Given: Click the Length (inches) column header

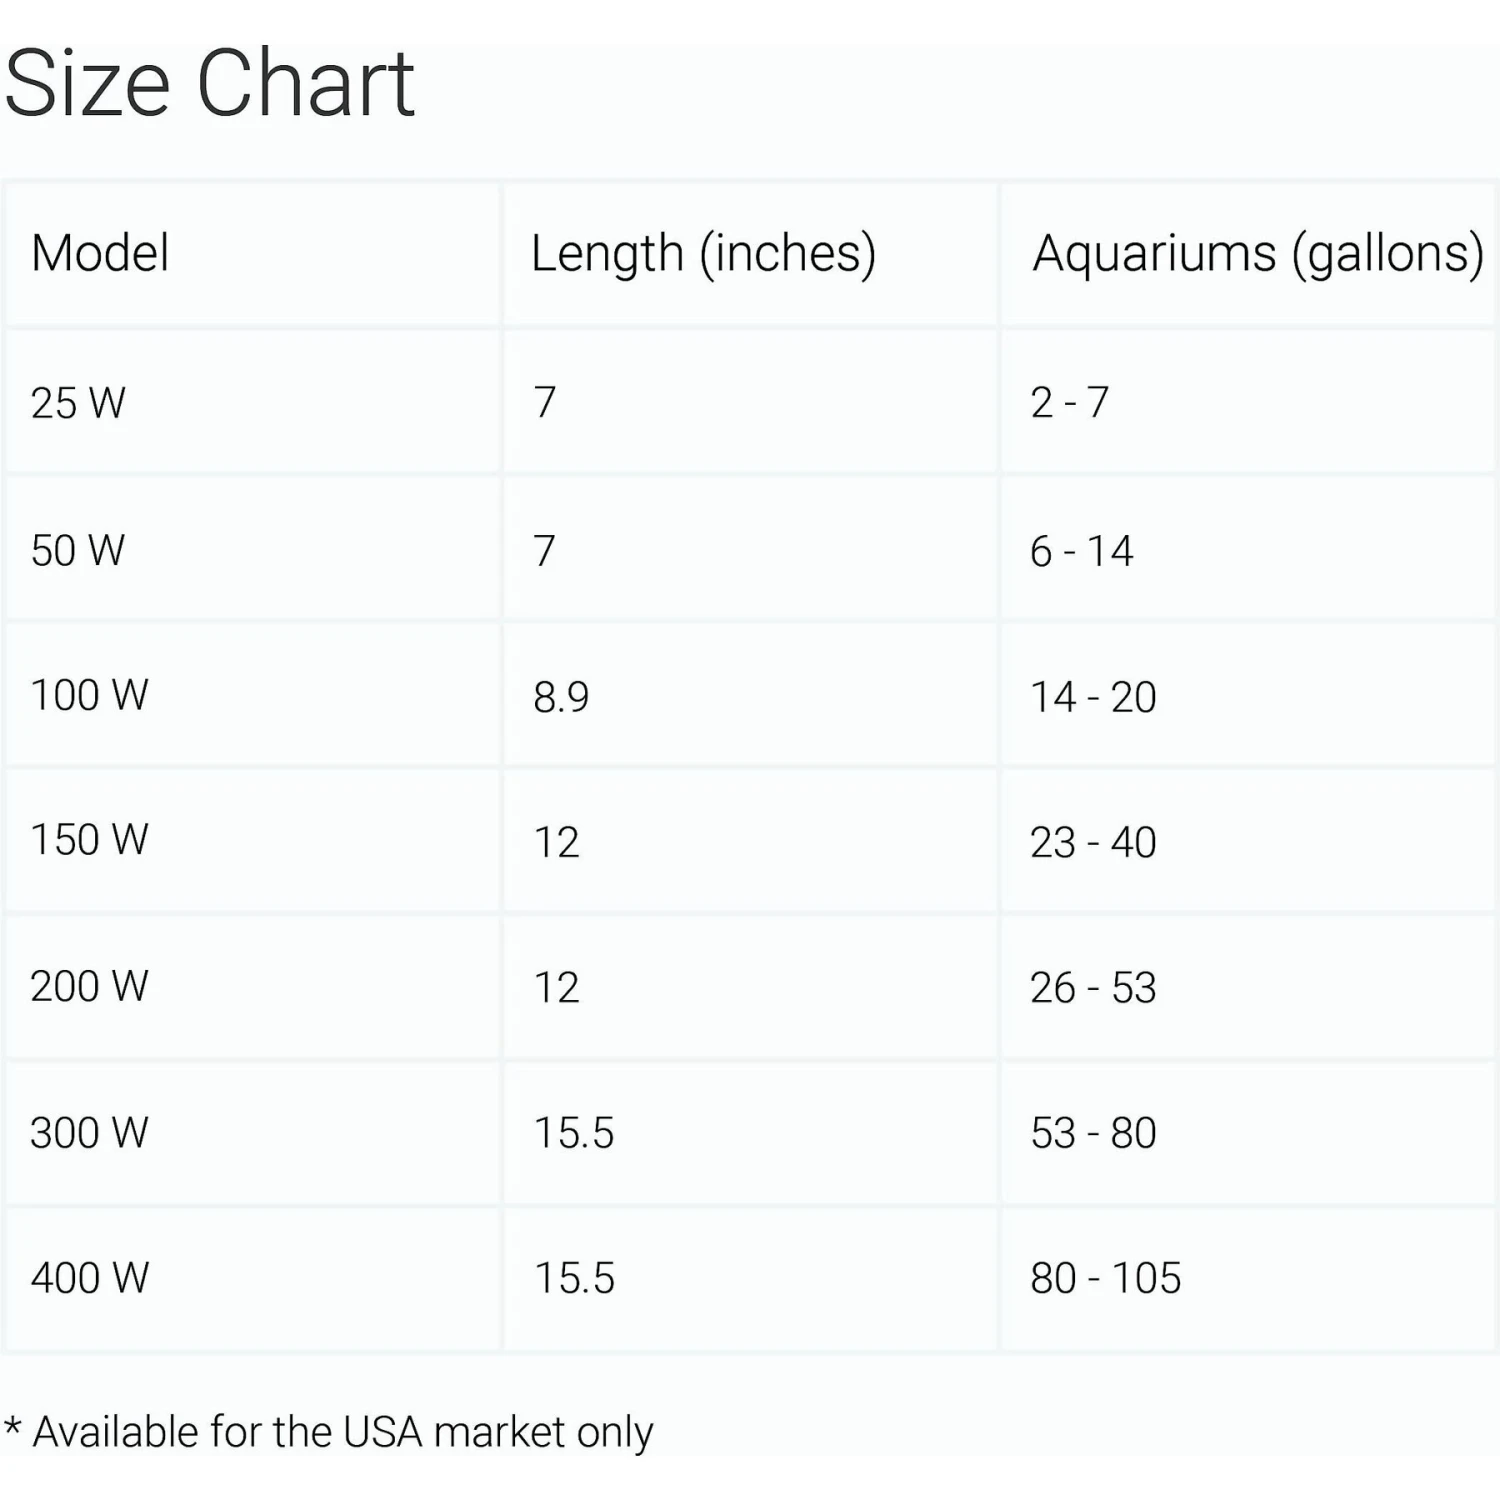Looking at the screenshot, I should point(703,253).
